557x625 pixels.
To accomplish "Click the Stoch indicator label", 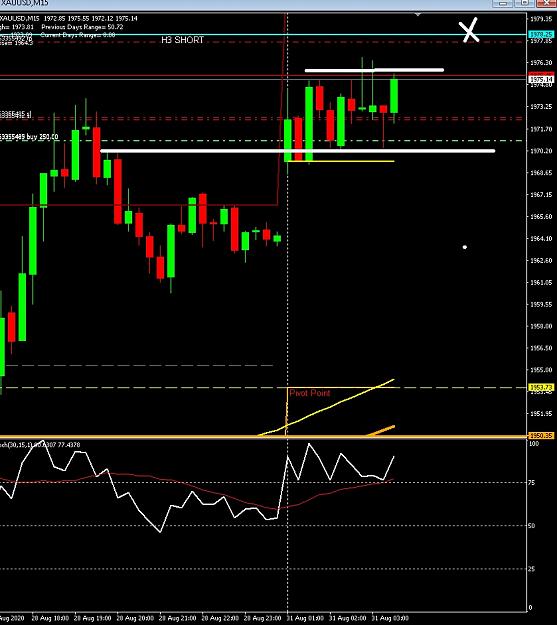I will (x=40, y=444).
